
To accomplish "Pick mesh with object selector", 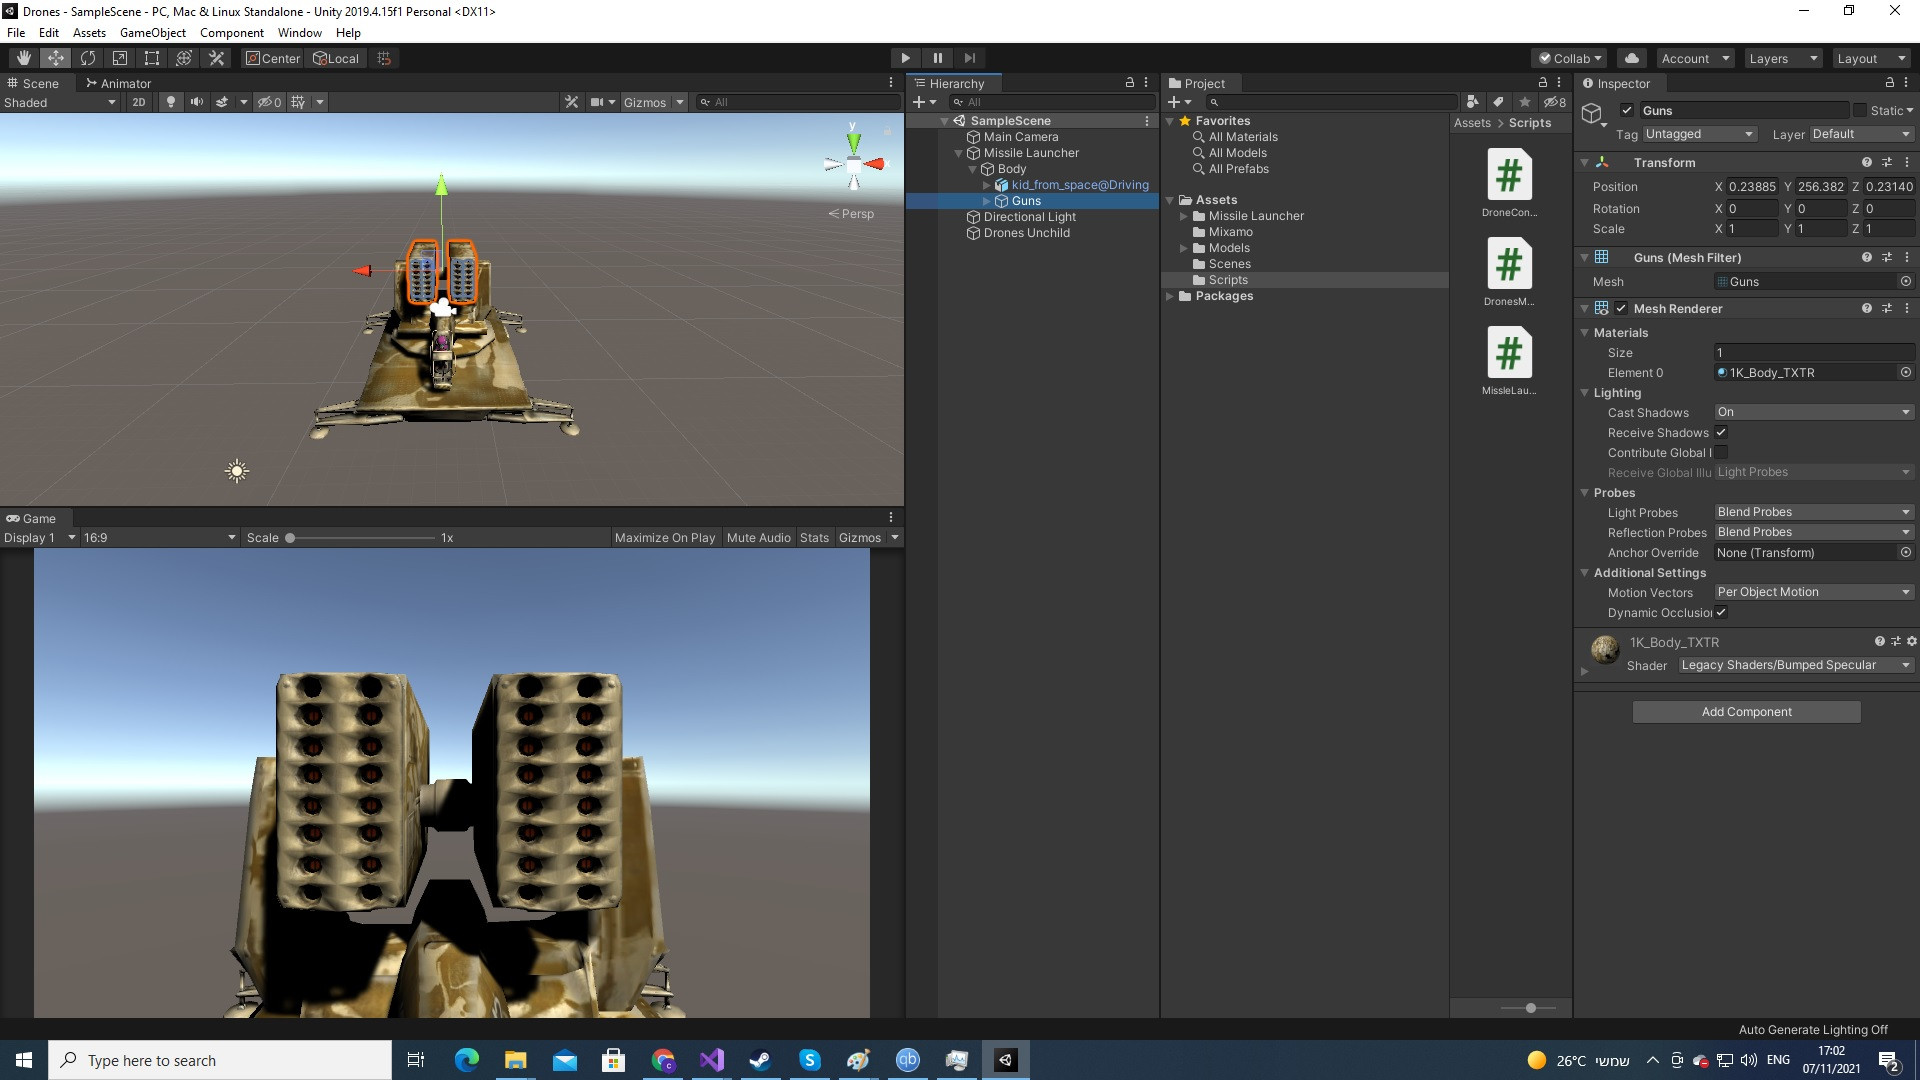I will click(1906, 282).
